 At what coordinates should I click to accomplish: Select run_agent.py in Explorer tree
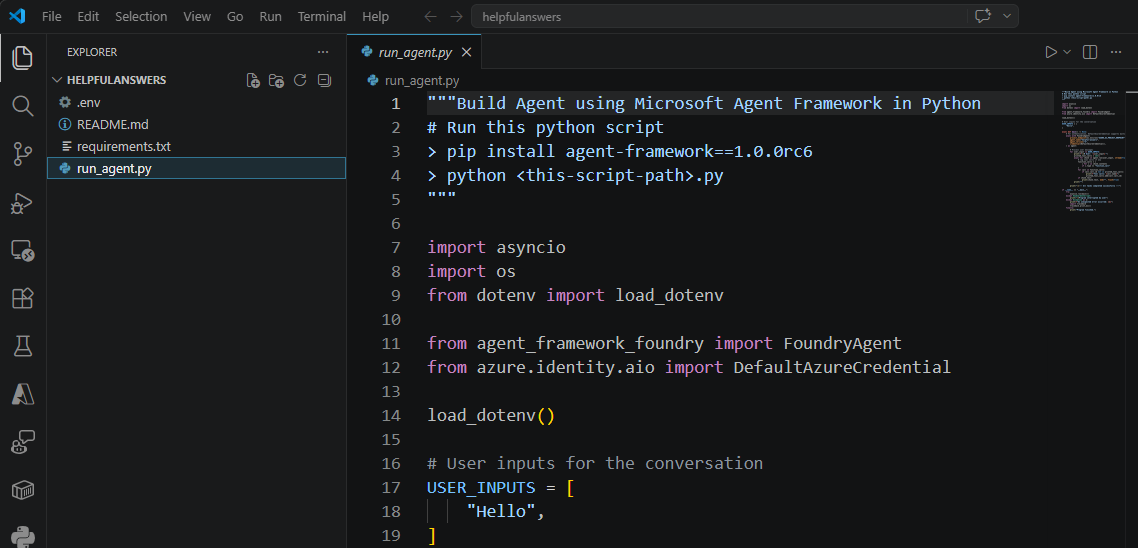click(196, 168)
